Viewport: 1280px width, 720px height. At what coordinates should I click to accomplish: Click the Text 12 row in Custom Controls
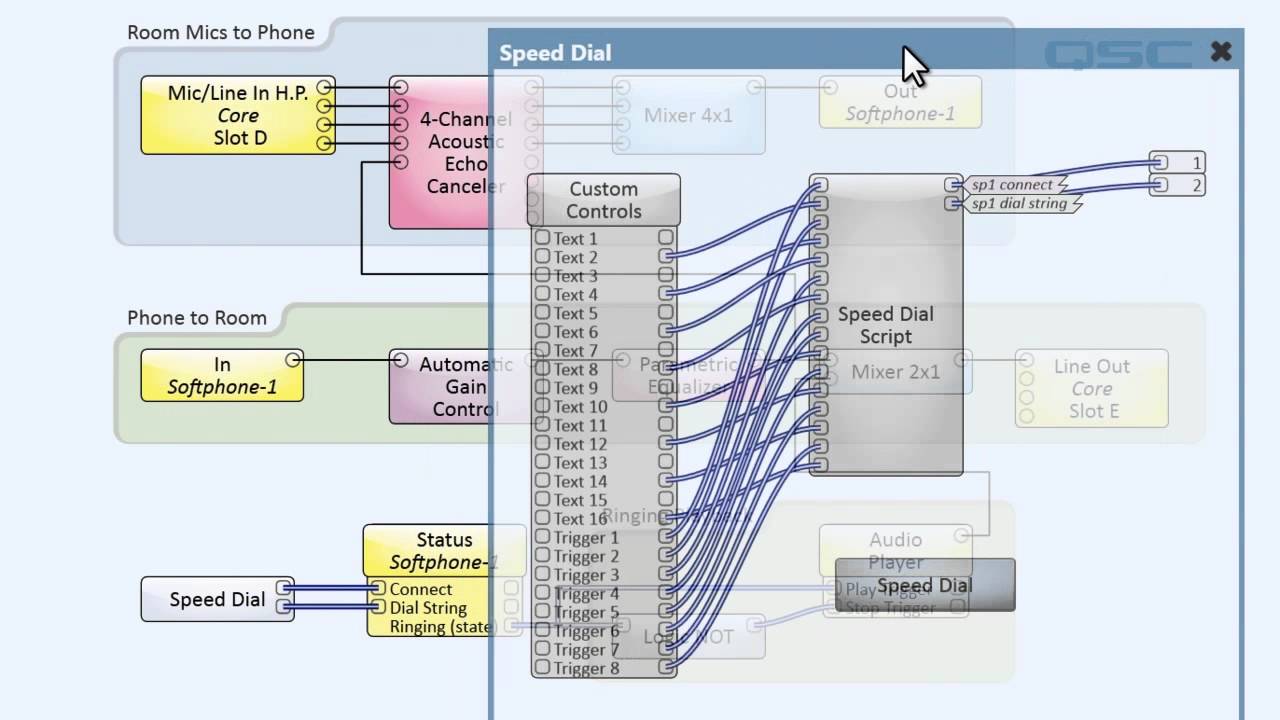pyautogui.click(x=604, y=444)
